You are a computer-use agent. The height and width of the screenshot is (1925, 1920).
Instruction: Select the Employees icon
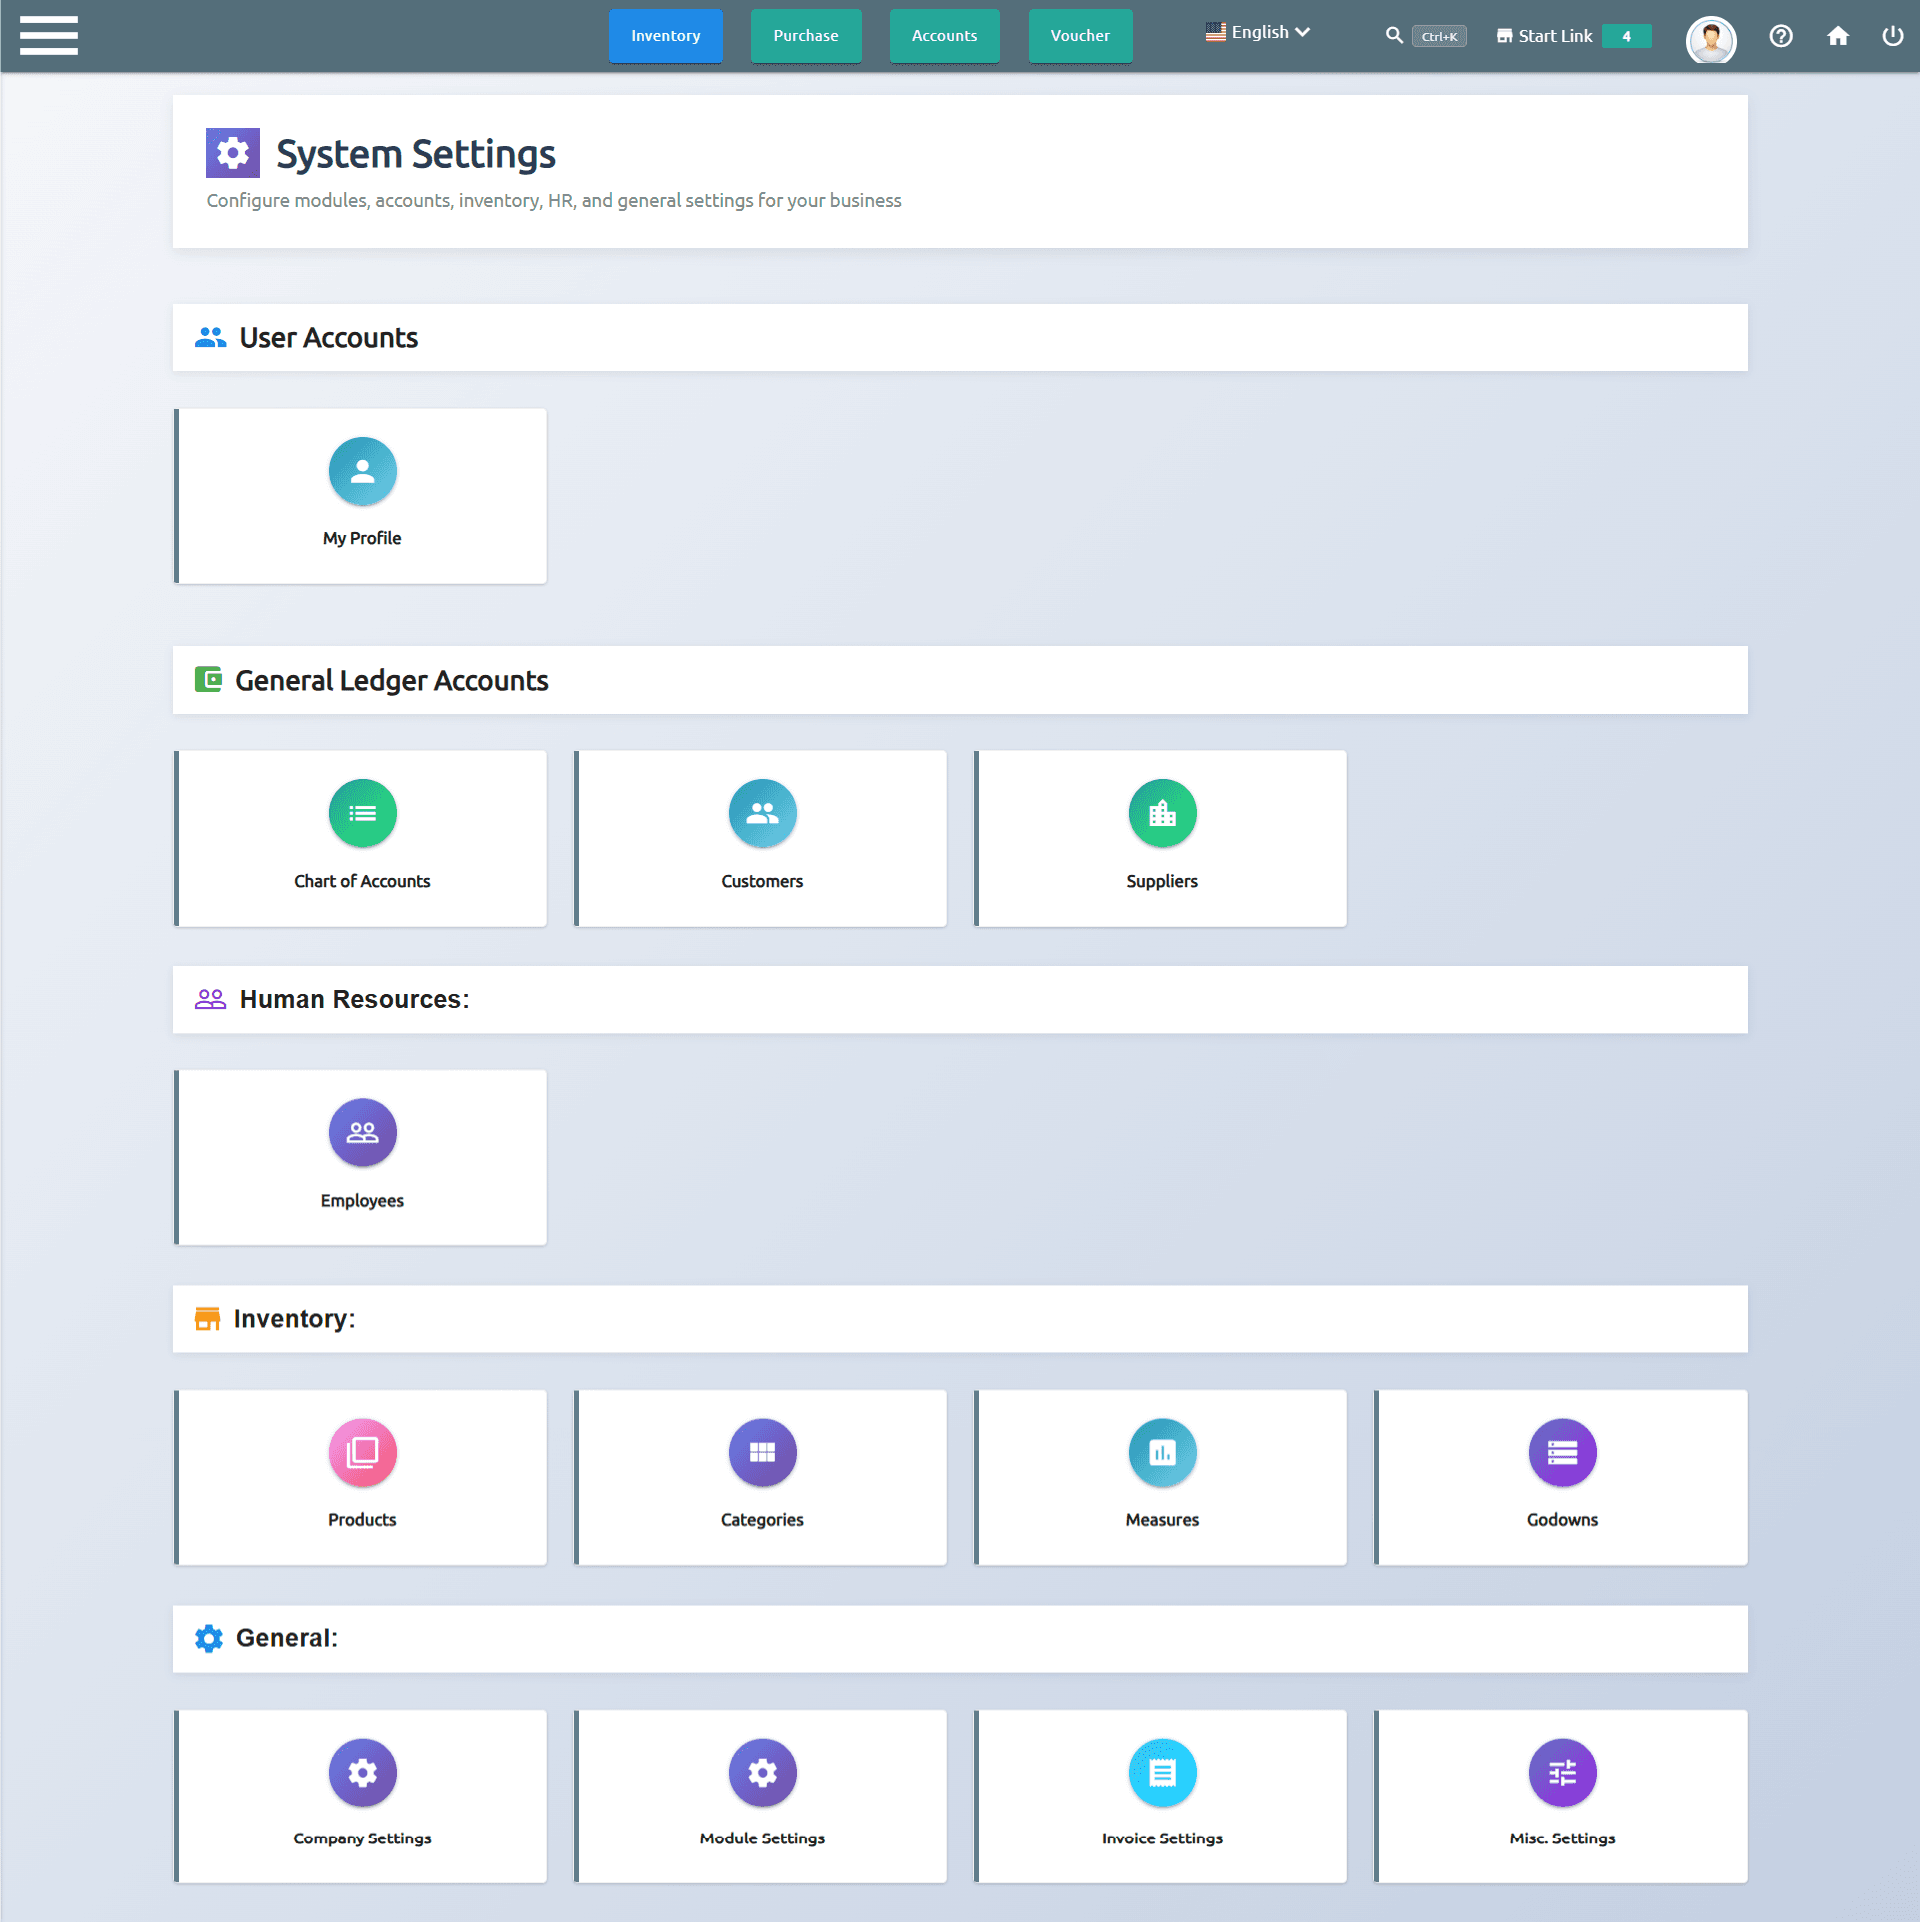pyautogui.click(x=362, y=1132)
